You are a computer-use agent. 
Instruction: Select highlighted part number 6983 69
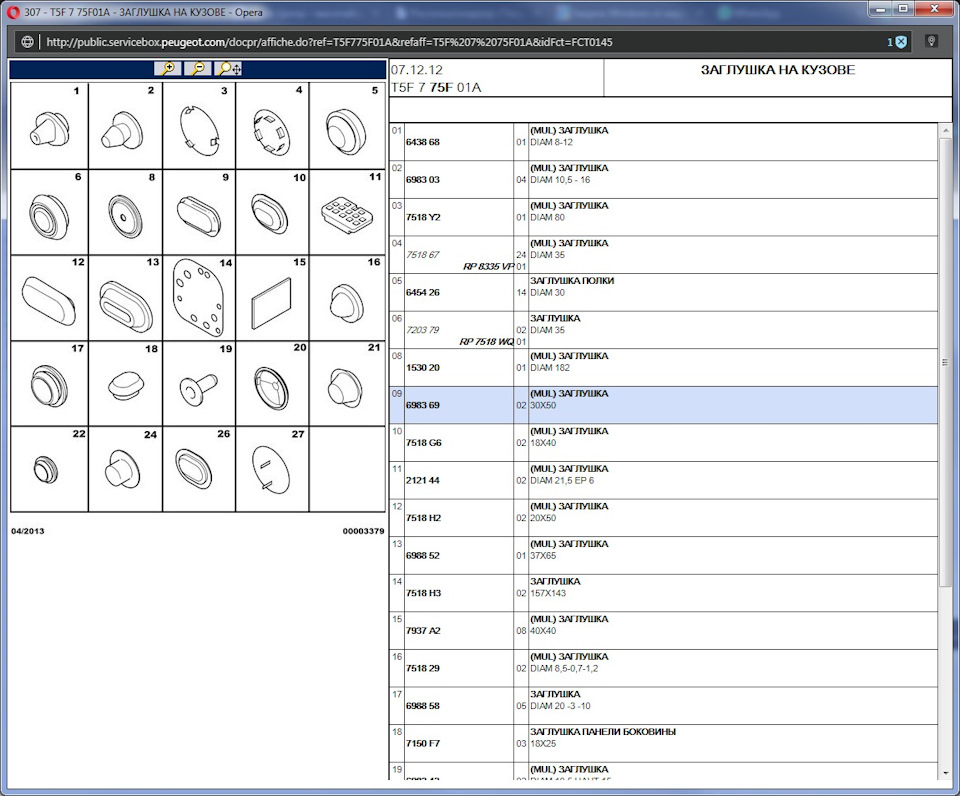(x=422, y=405)
